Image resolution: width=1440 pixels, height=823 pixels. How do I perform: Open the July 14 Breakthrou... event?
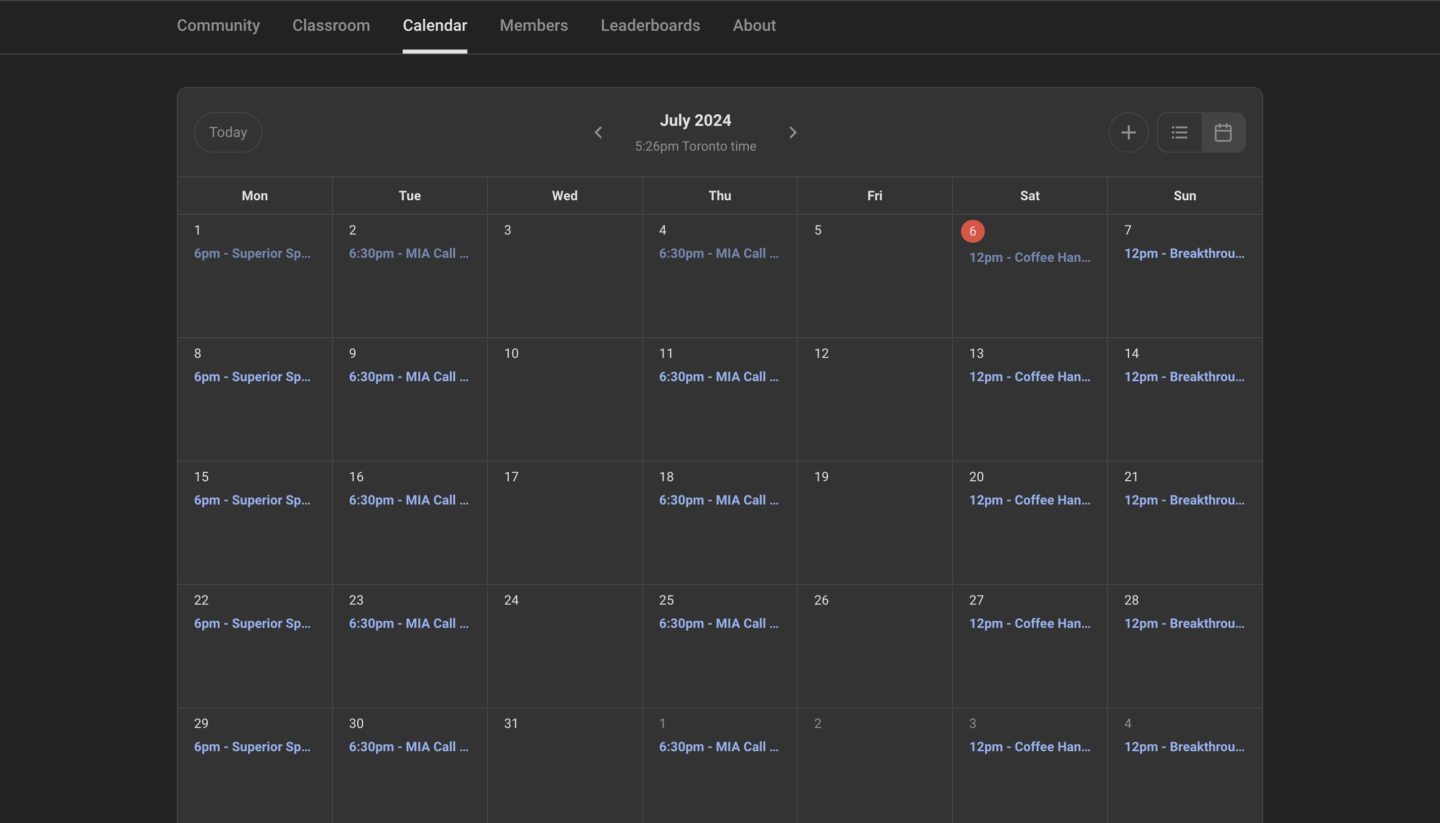pos(1184,377)
